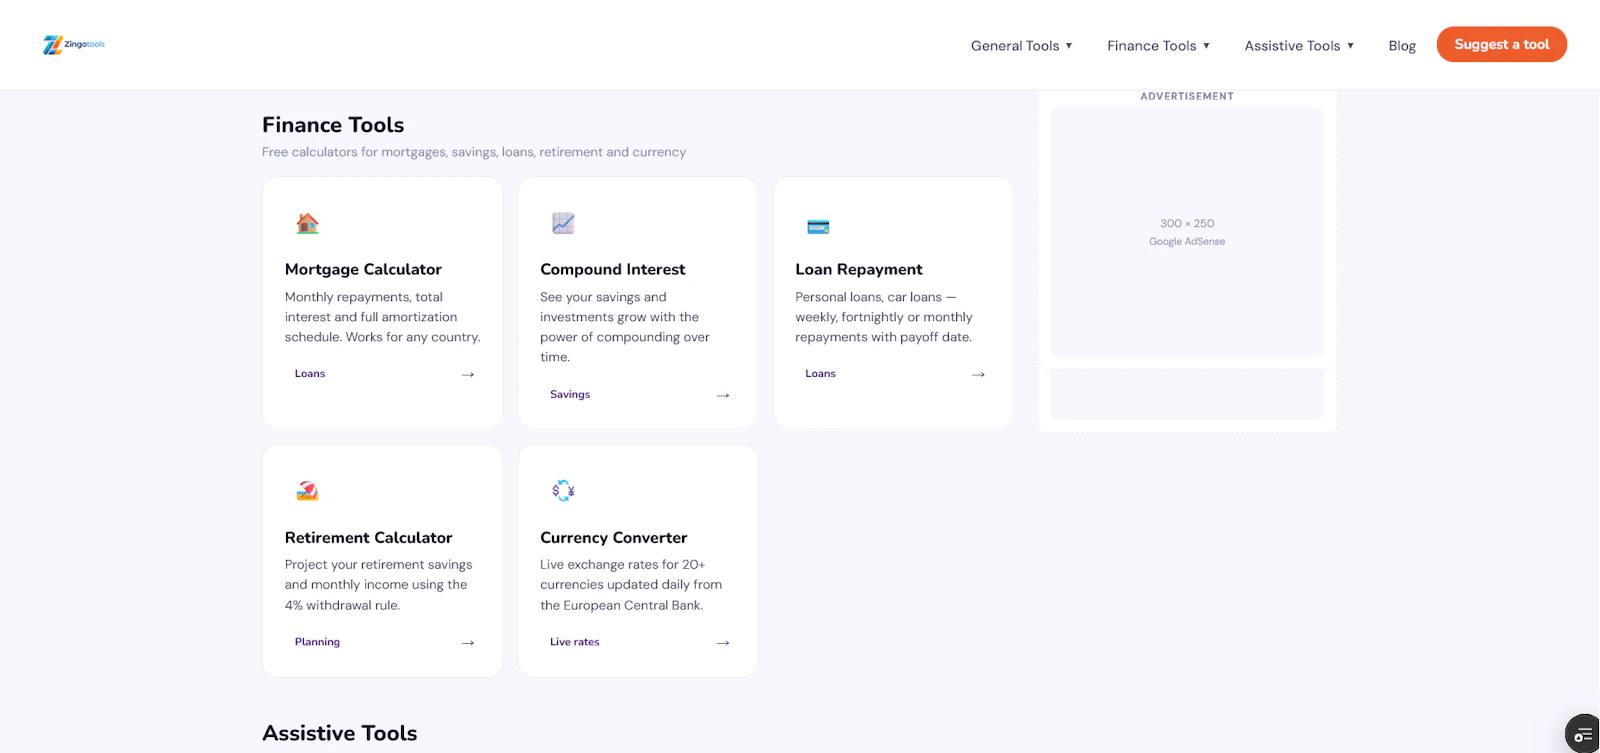
Task: Click the arrow on the Currency Converter card
Action: pyautogui.click(x=723, y=642)
